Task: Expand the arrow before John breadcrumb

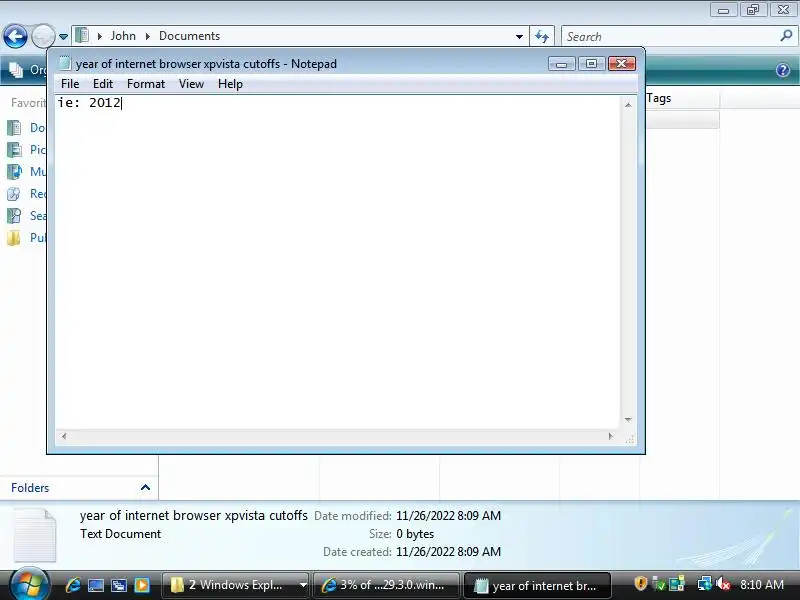Action: click(100, 36)
